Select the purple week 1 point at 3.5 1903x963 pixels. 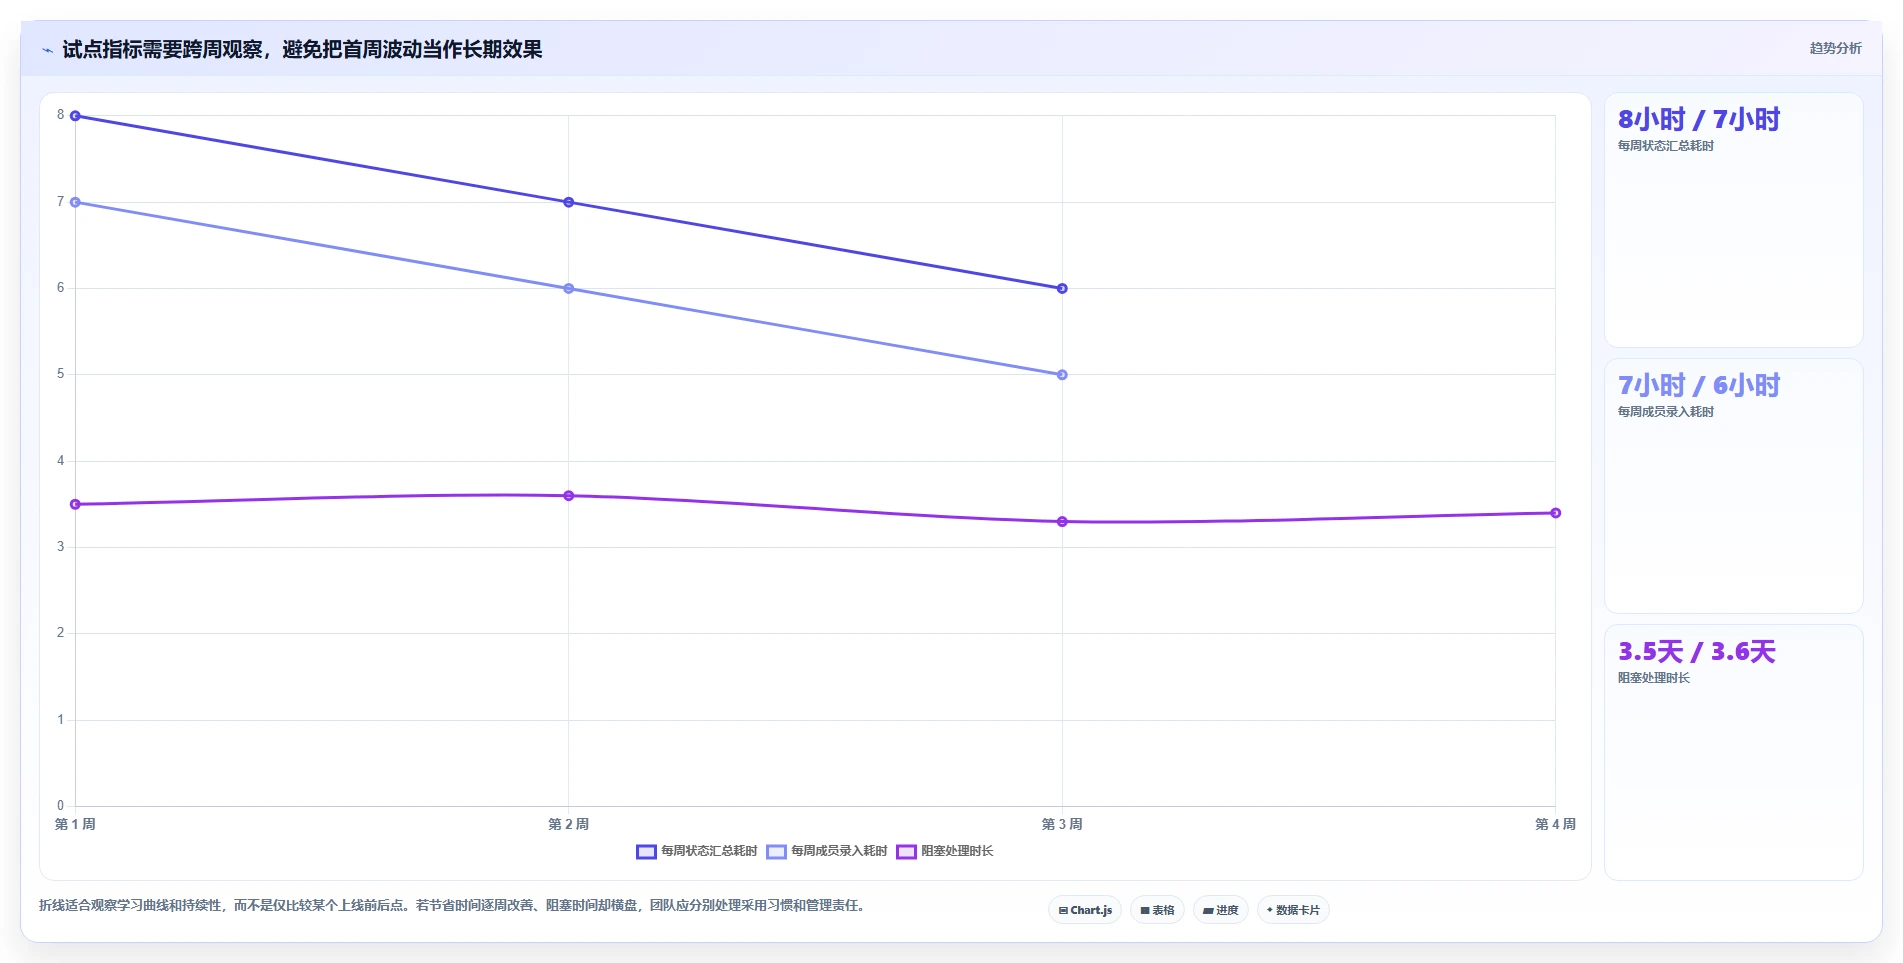(x=75, y=505)
